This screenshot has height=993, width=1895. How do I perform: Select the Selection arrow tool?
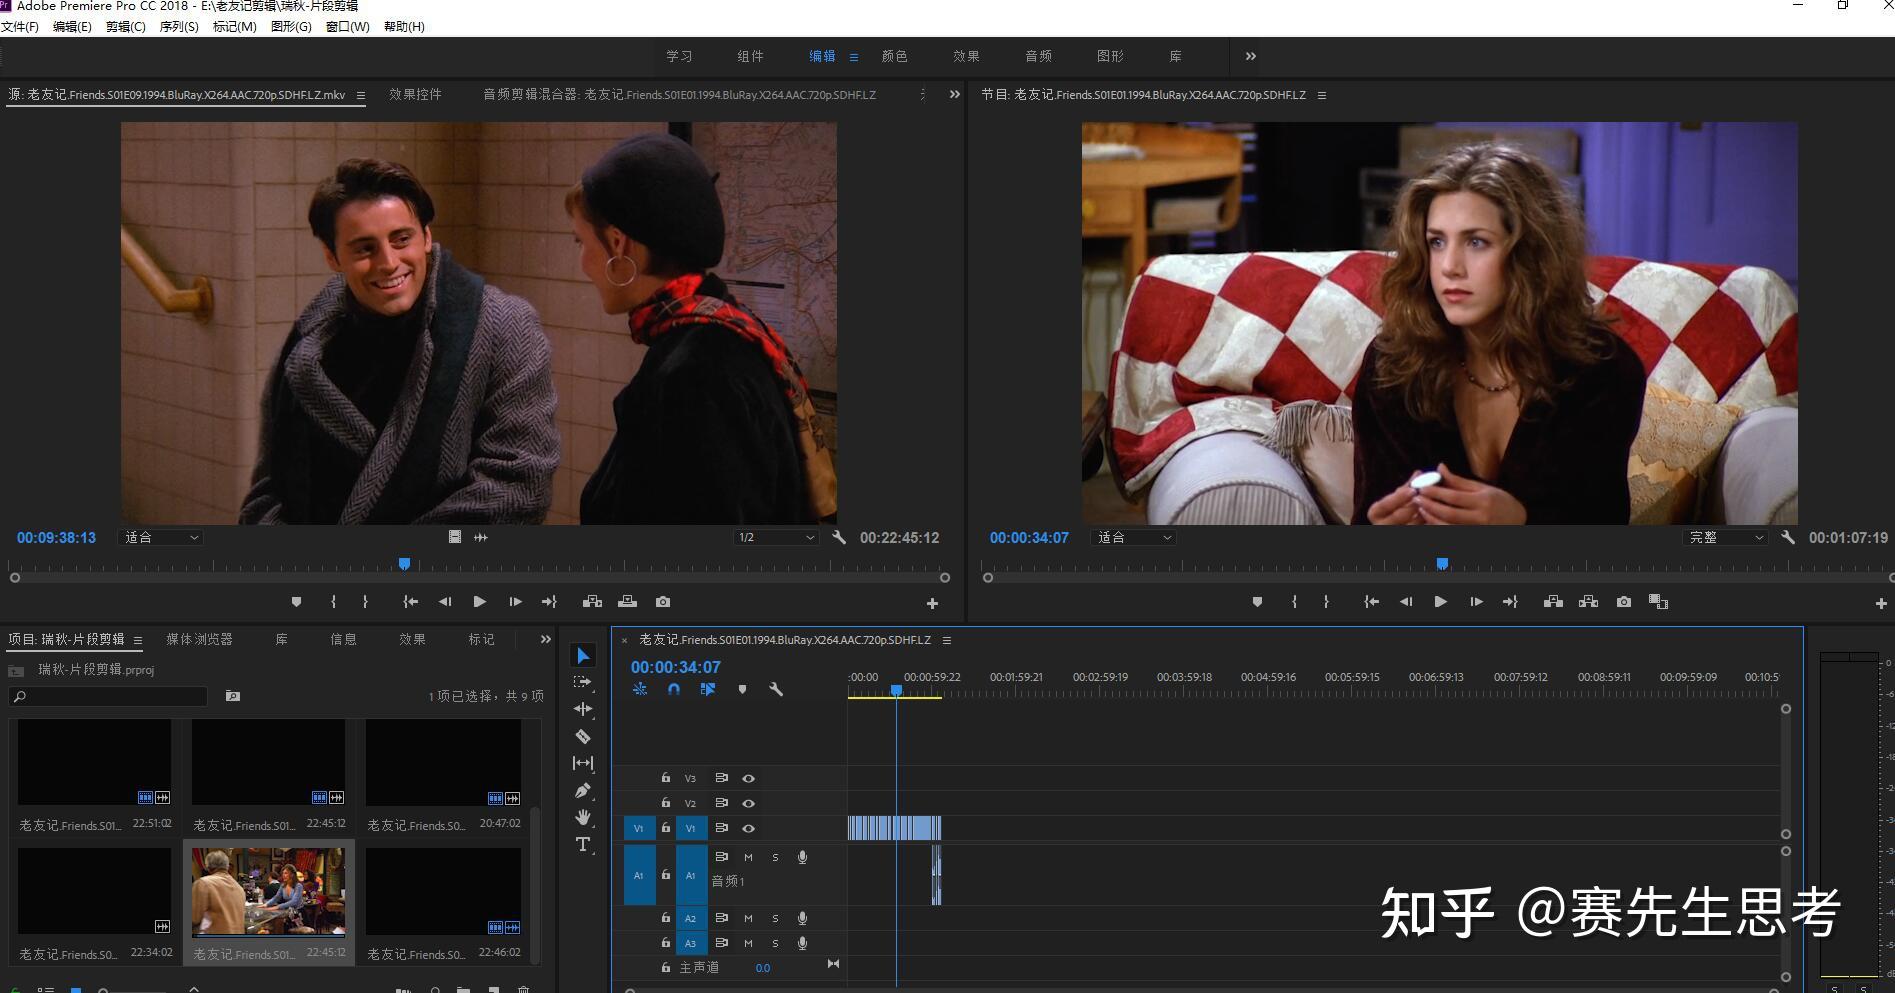[x=583, y=655]
